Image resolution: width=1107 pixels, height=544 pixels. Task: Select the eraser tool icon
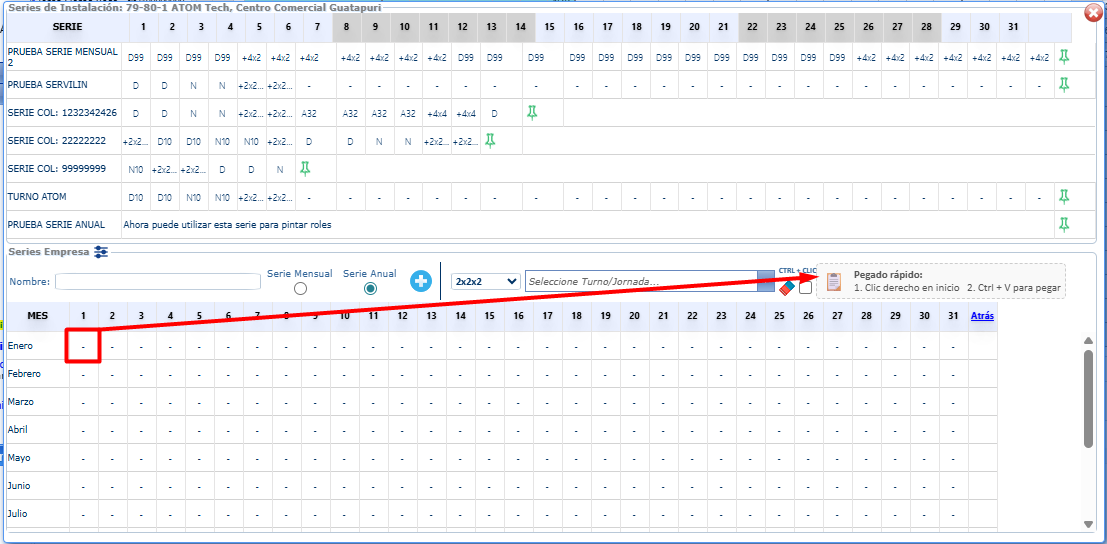(x=785, y=288)
